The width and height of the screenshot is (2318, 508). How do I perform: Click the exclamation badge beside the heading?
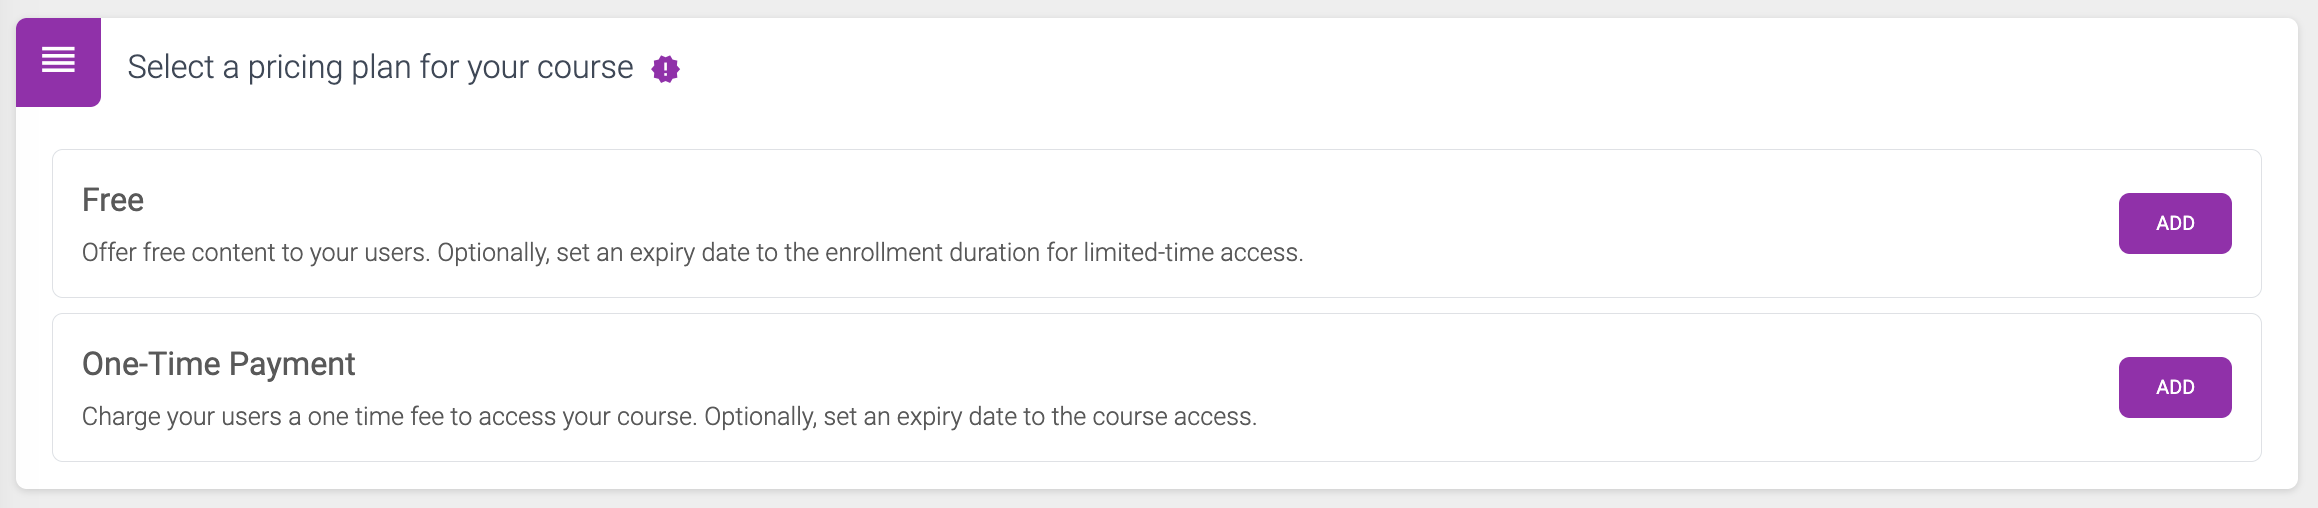click(665, 69)
